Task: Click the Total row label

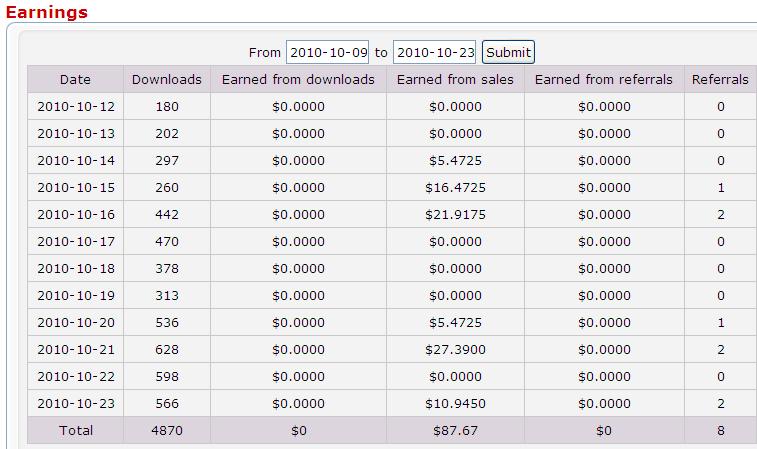Action: click(76, 431)
